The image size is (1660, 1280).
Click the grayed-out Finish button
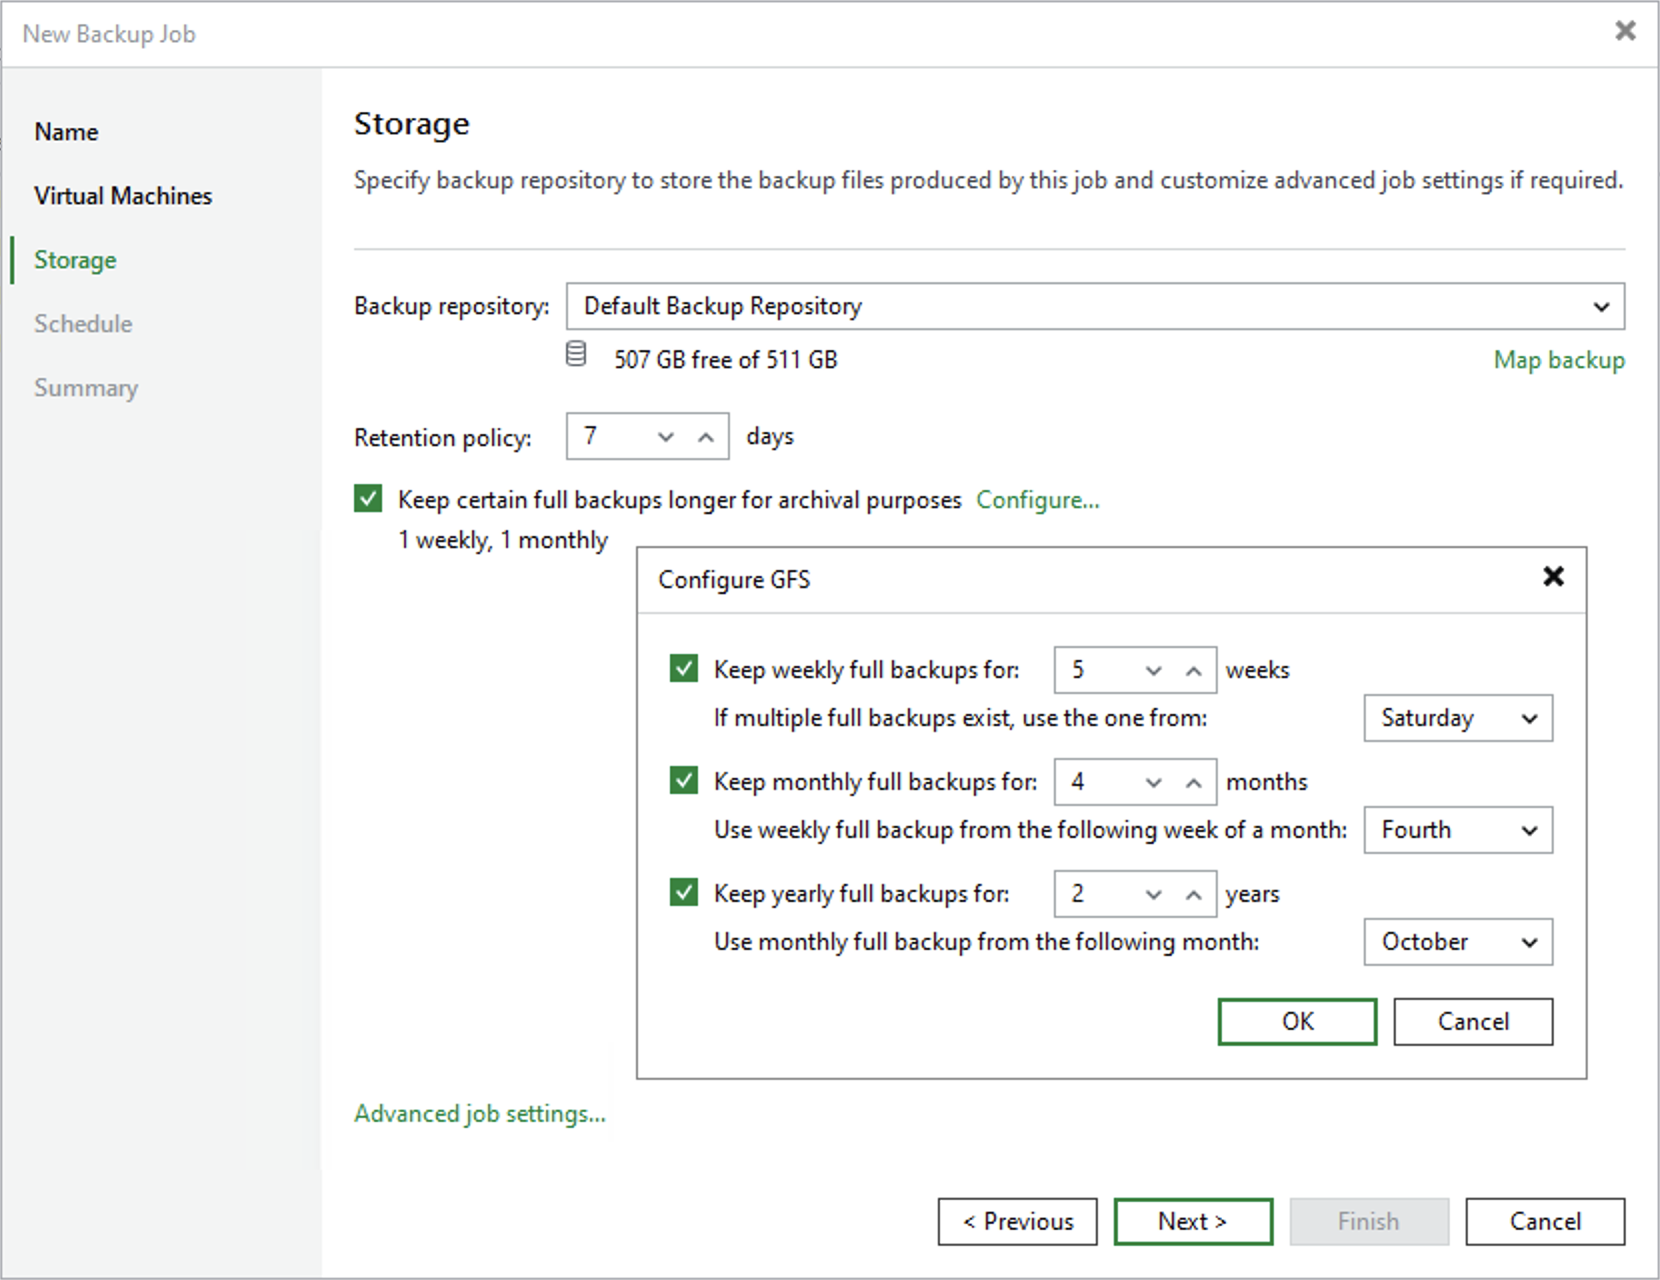pyautogui.click(x=1369, y=1222)
